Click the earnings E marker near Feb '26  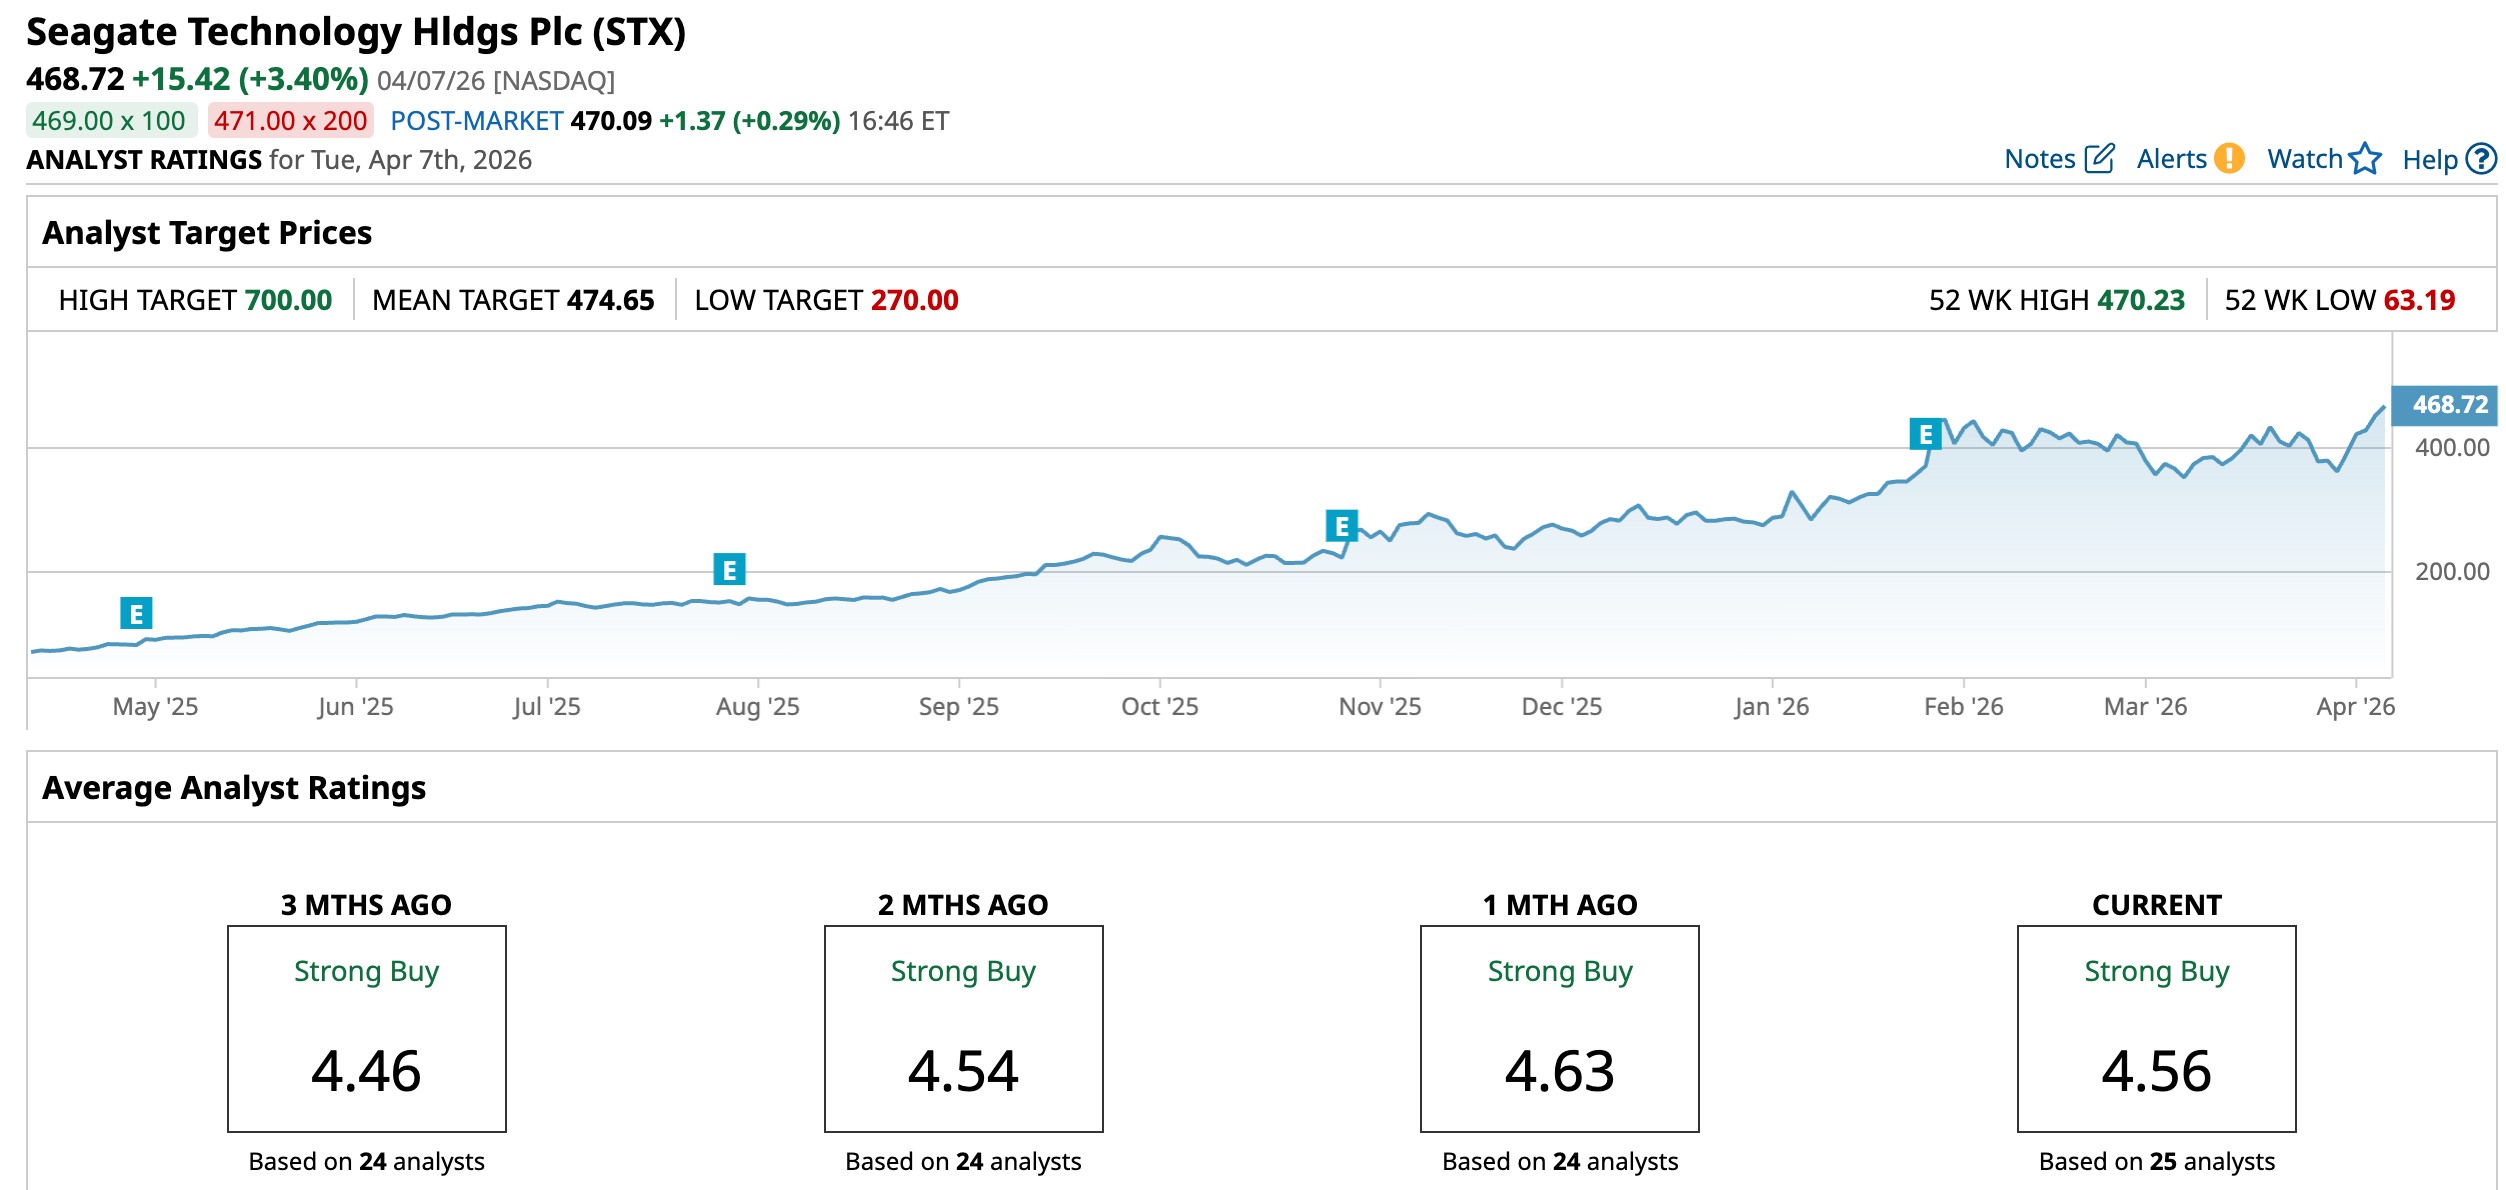[x=1925, y=434]
